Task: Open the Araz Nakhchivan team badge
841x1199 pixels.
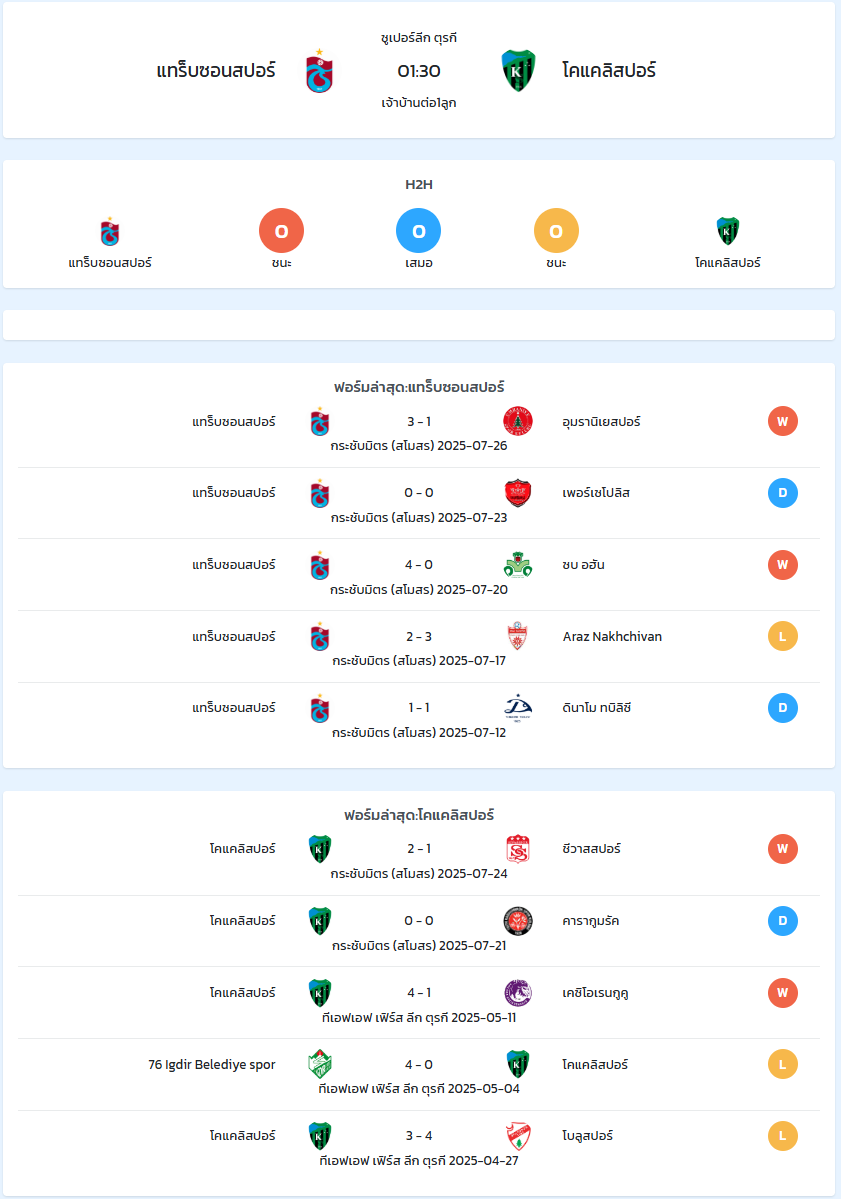Action: point(518,636)
